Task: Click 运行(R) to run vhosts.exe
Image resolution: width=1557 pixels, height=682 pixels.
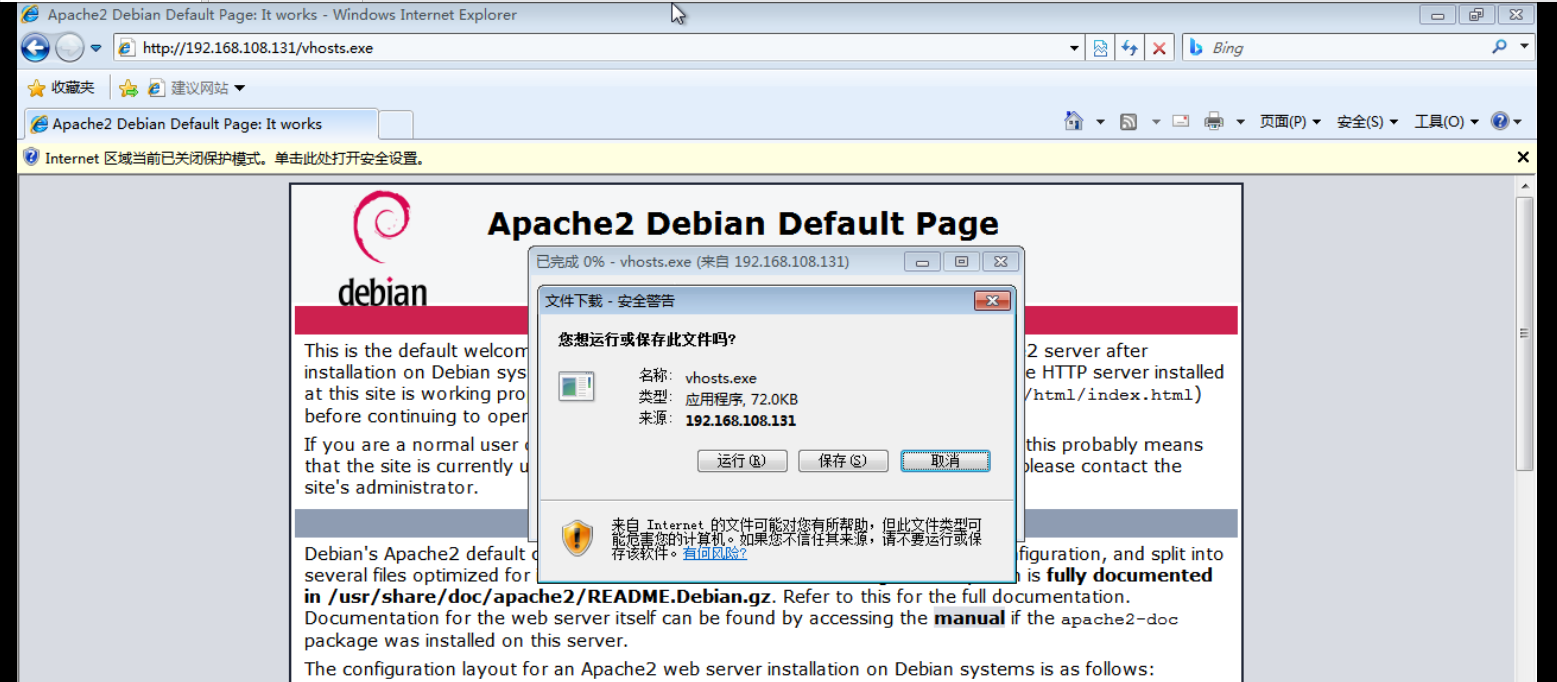Action: [742, 461]
